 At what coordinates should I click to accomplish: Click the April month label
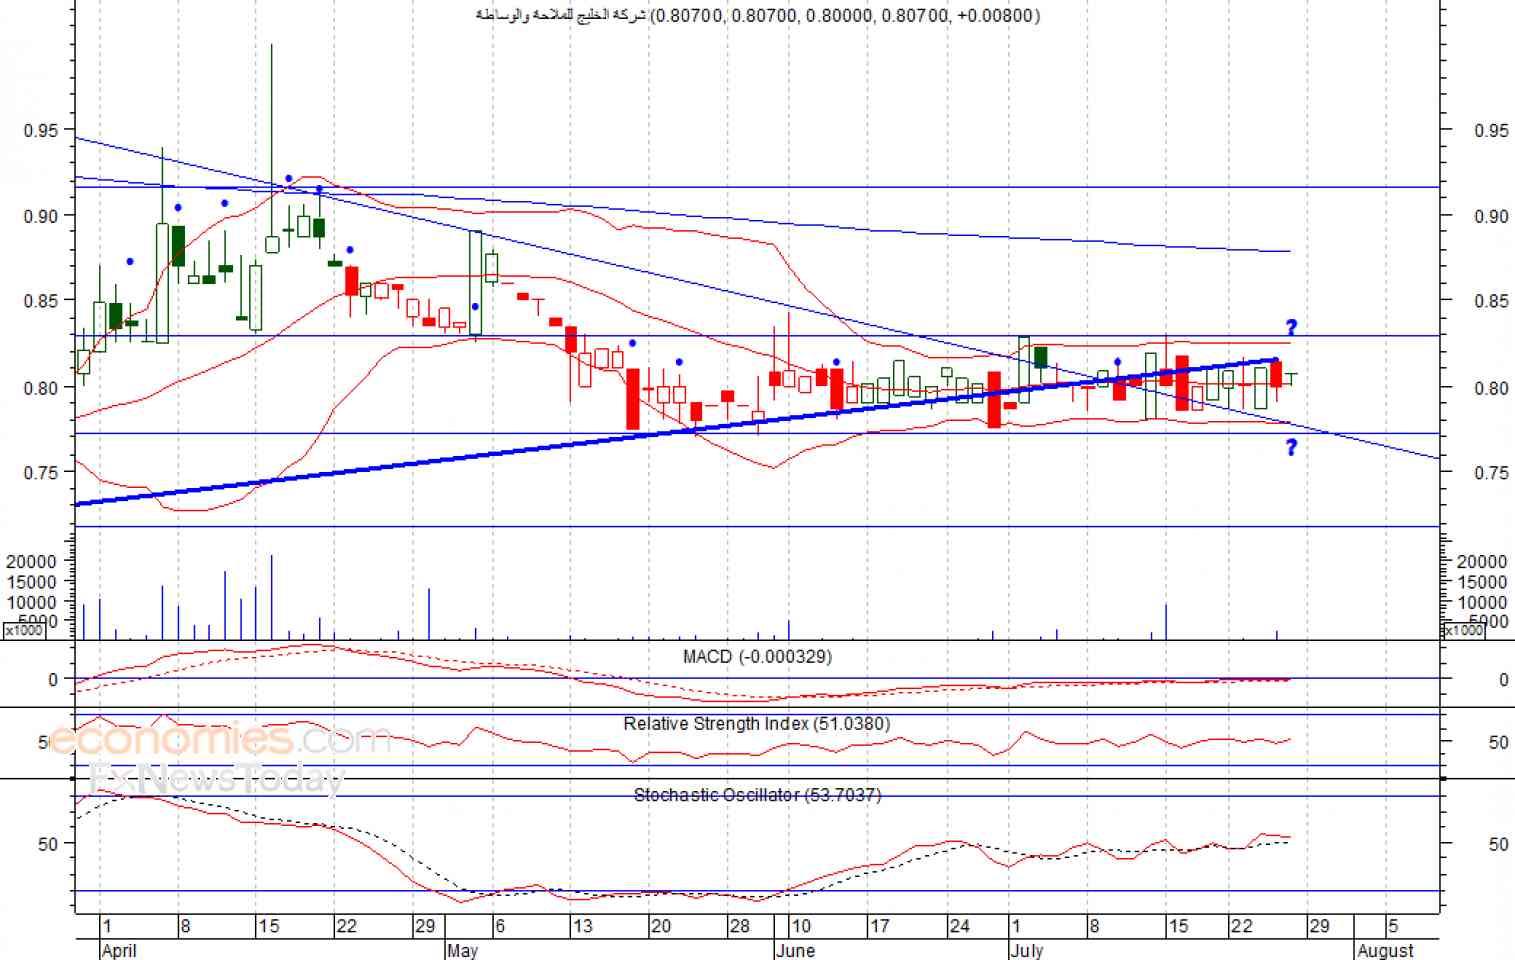pos(119,950)
